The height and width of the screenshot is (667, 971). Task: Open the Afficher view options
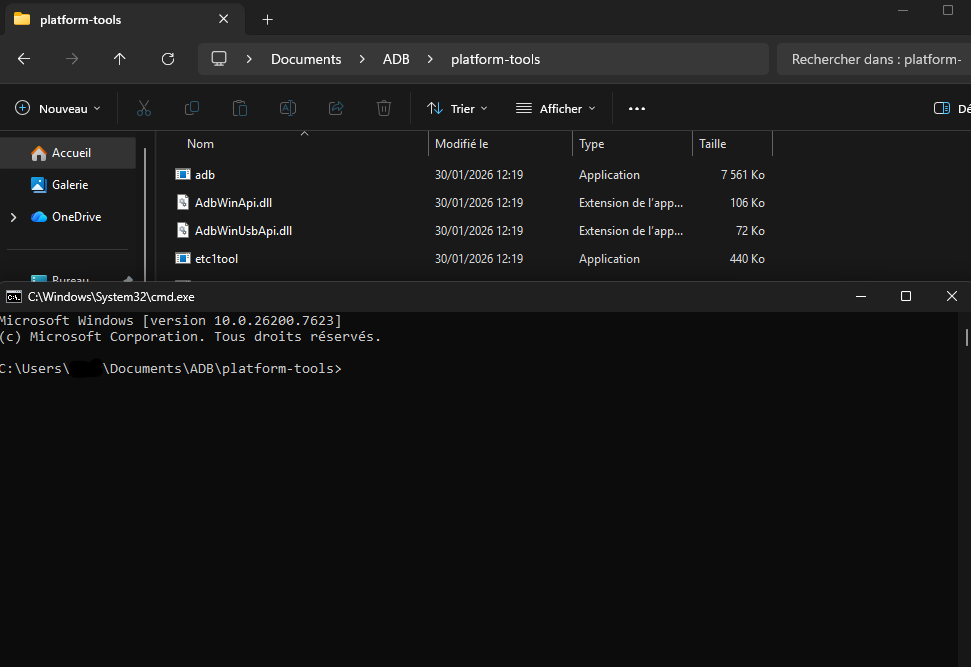[x=554, y=108]
